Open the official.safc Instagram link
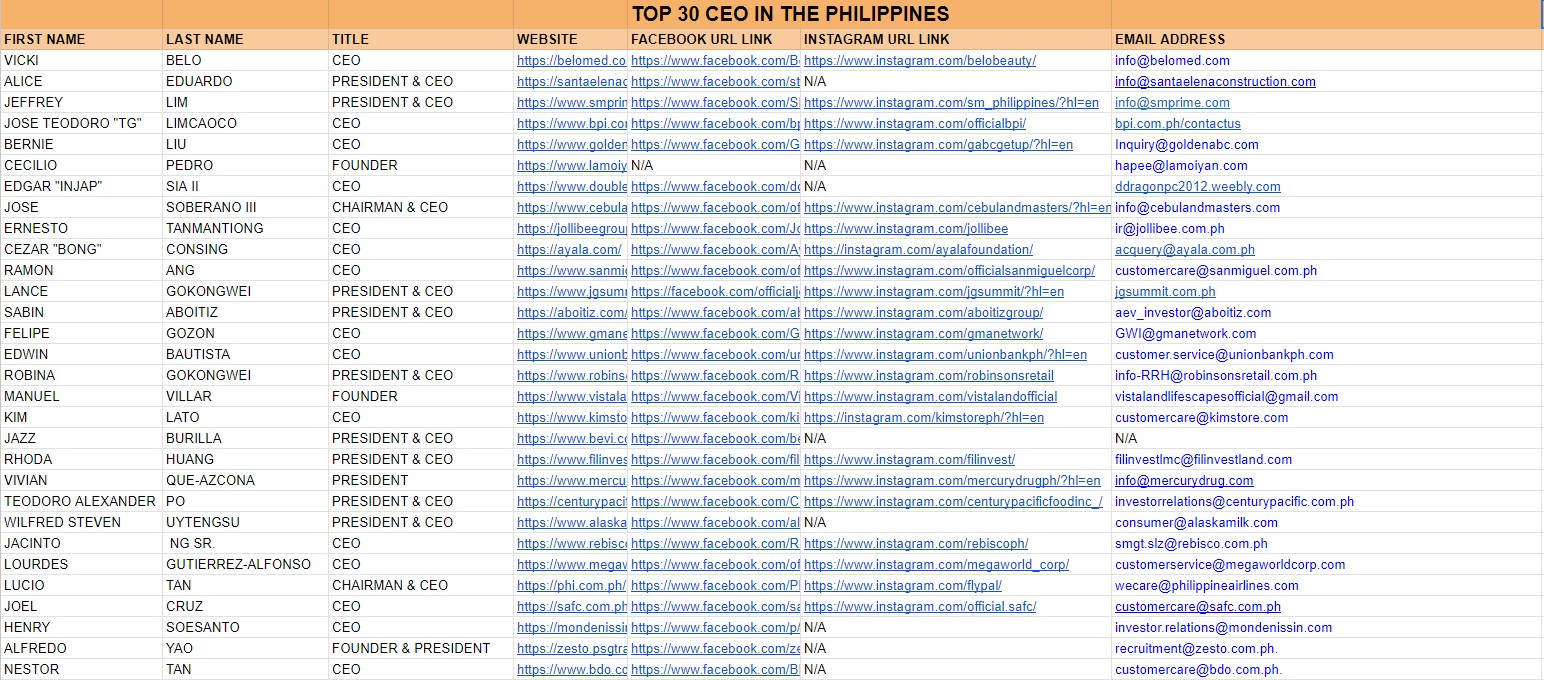 click(x=920, y=607)
